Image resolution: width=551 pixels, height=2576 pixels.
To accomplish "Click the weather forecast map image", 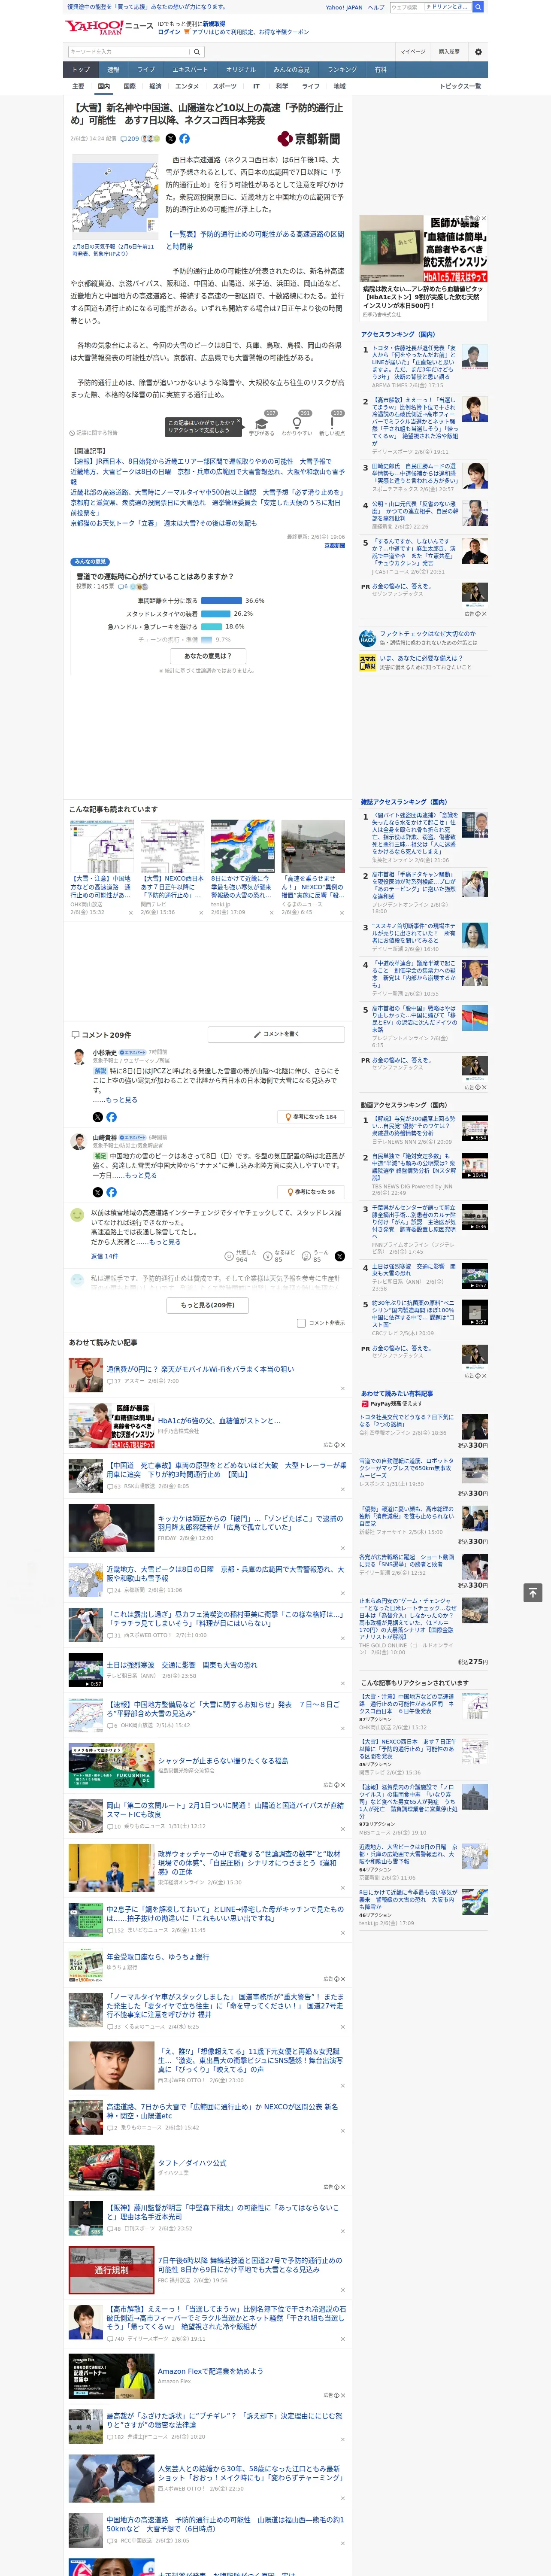I will [x=114, y=197].
